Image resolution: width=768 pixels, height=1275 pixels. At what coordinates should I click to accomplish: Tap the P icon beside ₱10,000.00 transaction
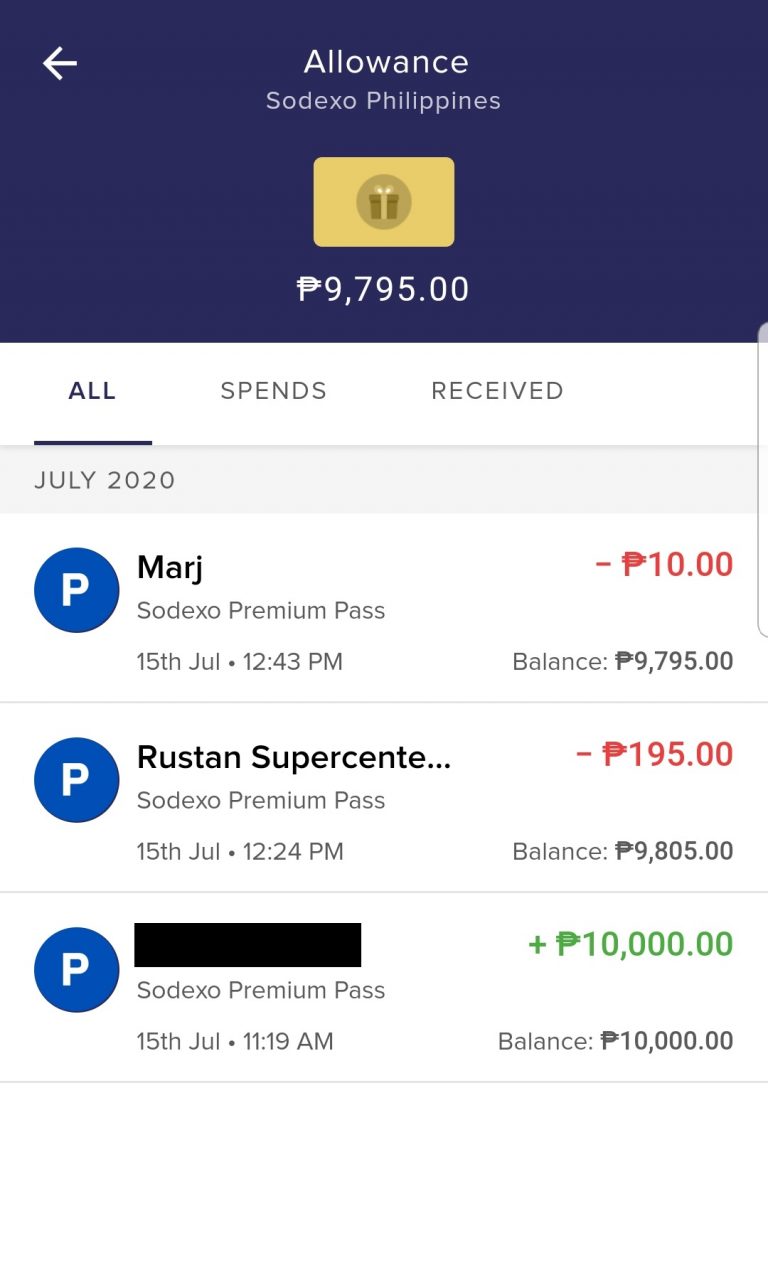point(76,970)
